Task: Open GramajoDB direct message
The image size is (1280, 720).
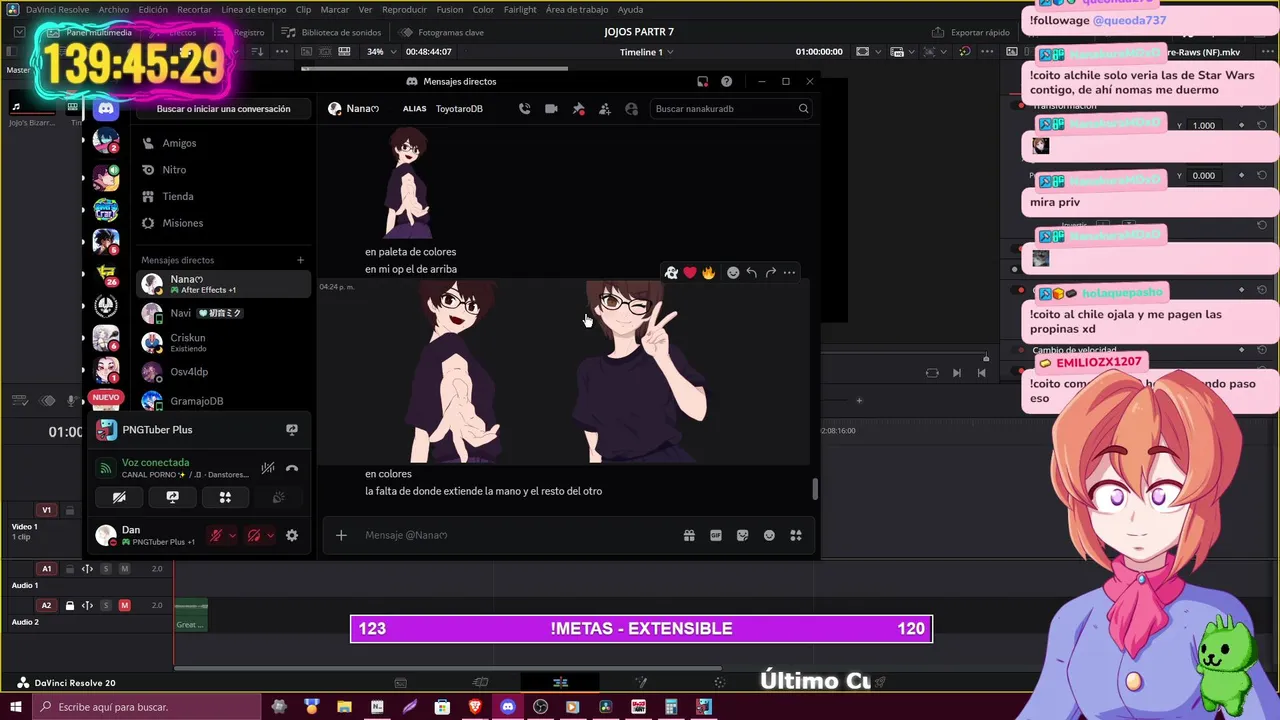Action: [x=223, y=401]
